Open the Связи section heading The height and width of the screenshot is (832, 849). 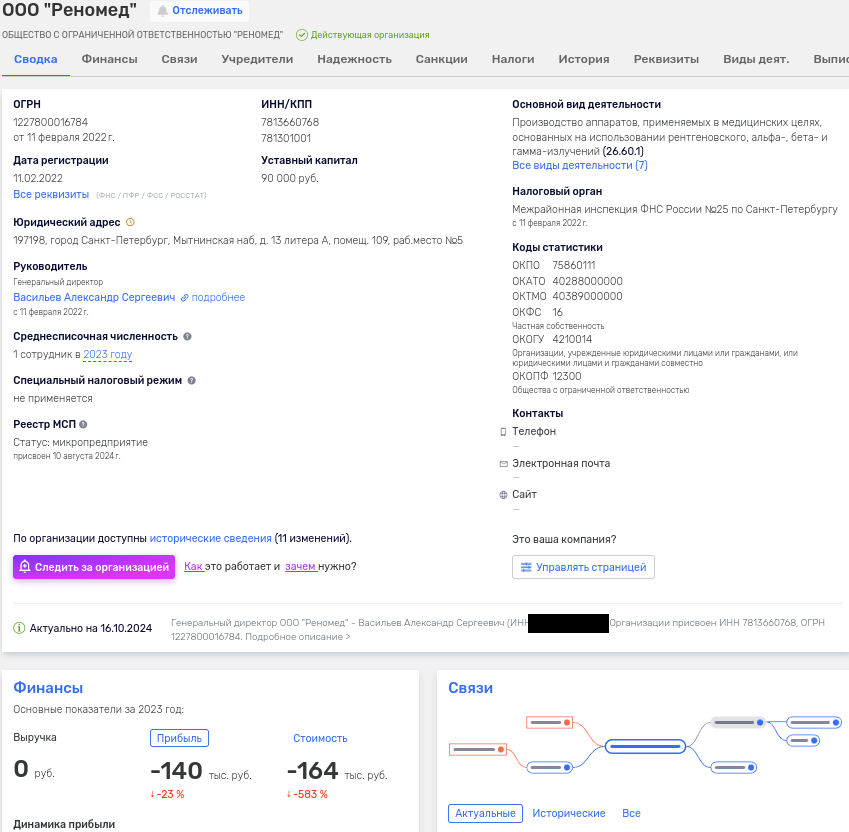pos(471,687)
